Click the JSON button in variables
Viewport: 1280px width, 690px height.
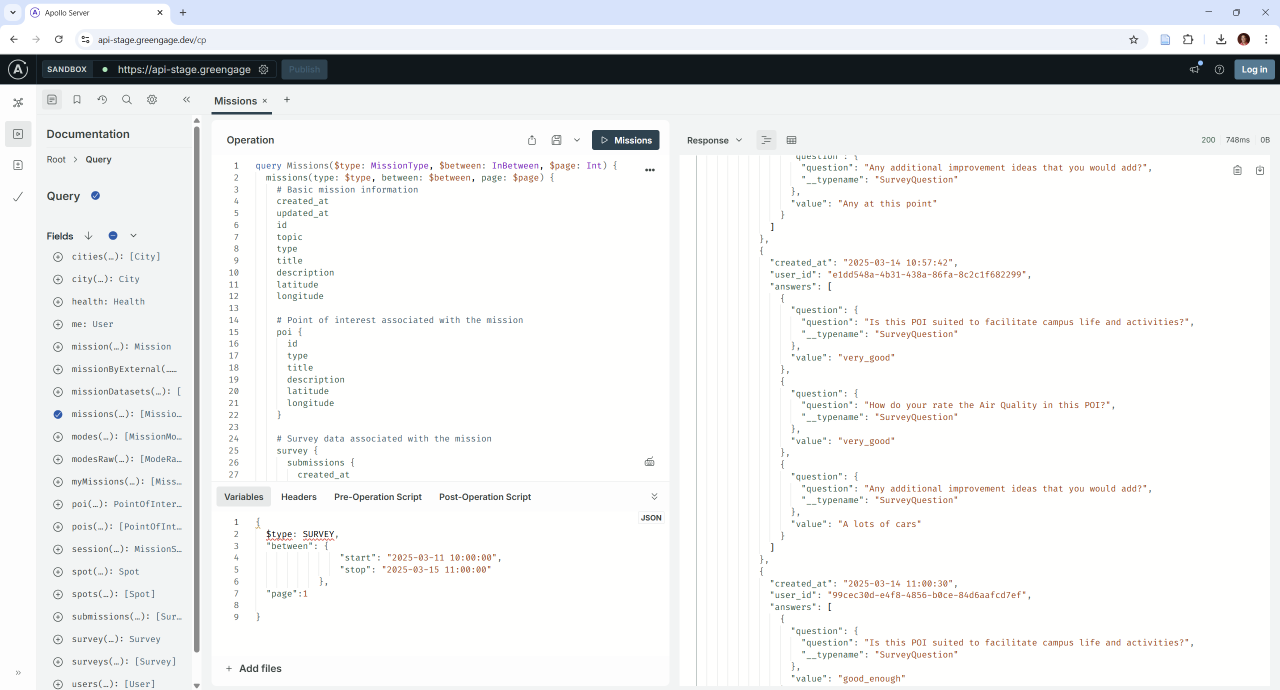(651, 518)
